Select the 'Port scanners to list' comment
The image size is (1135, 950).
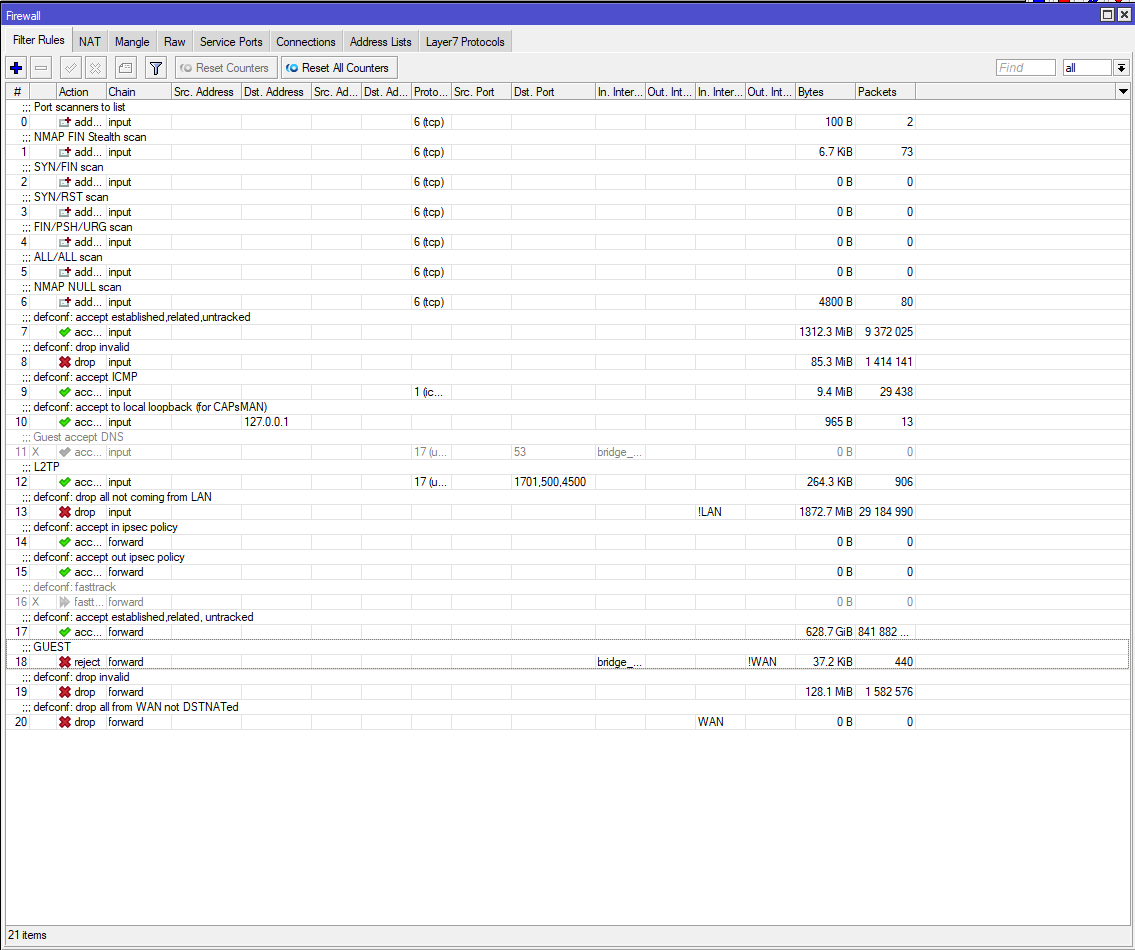point(80,107)
